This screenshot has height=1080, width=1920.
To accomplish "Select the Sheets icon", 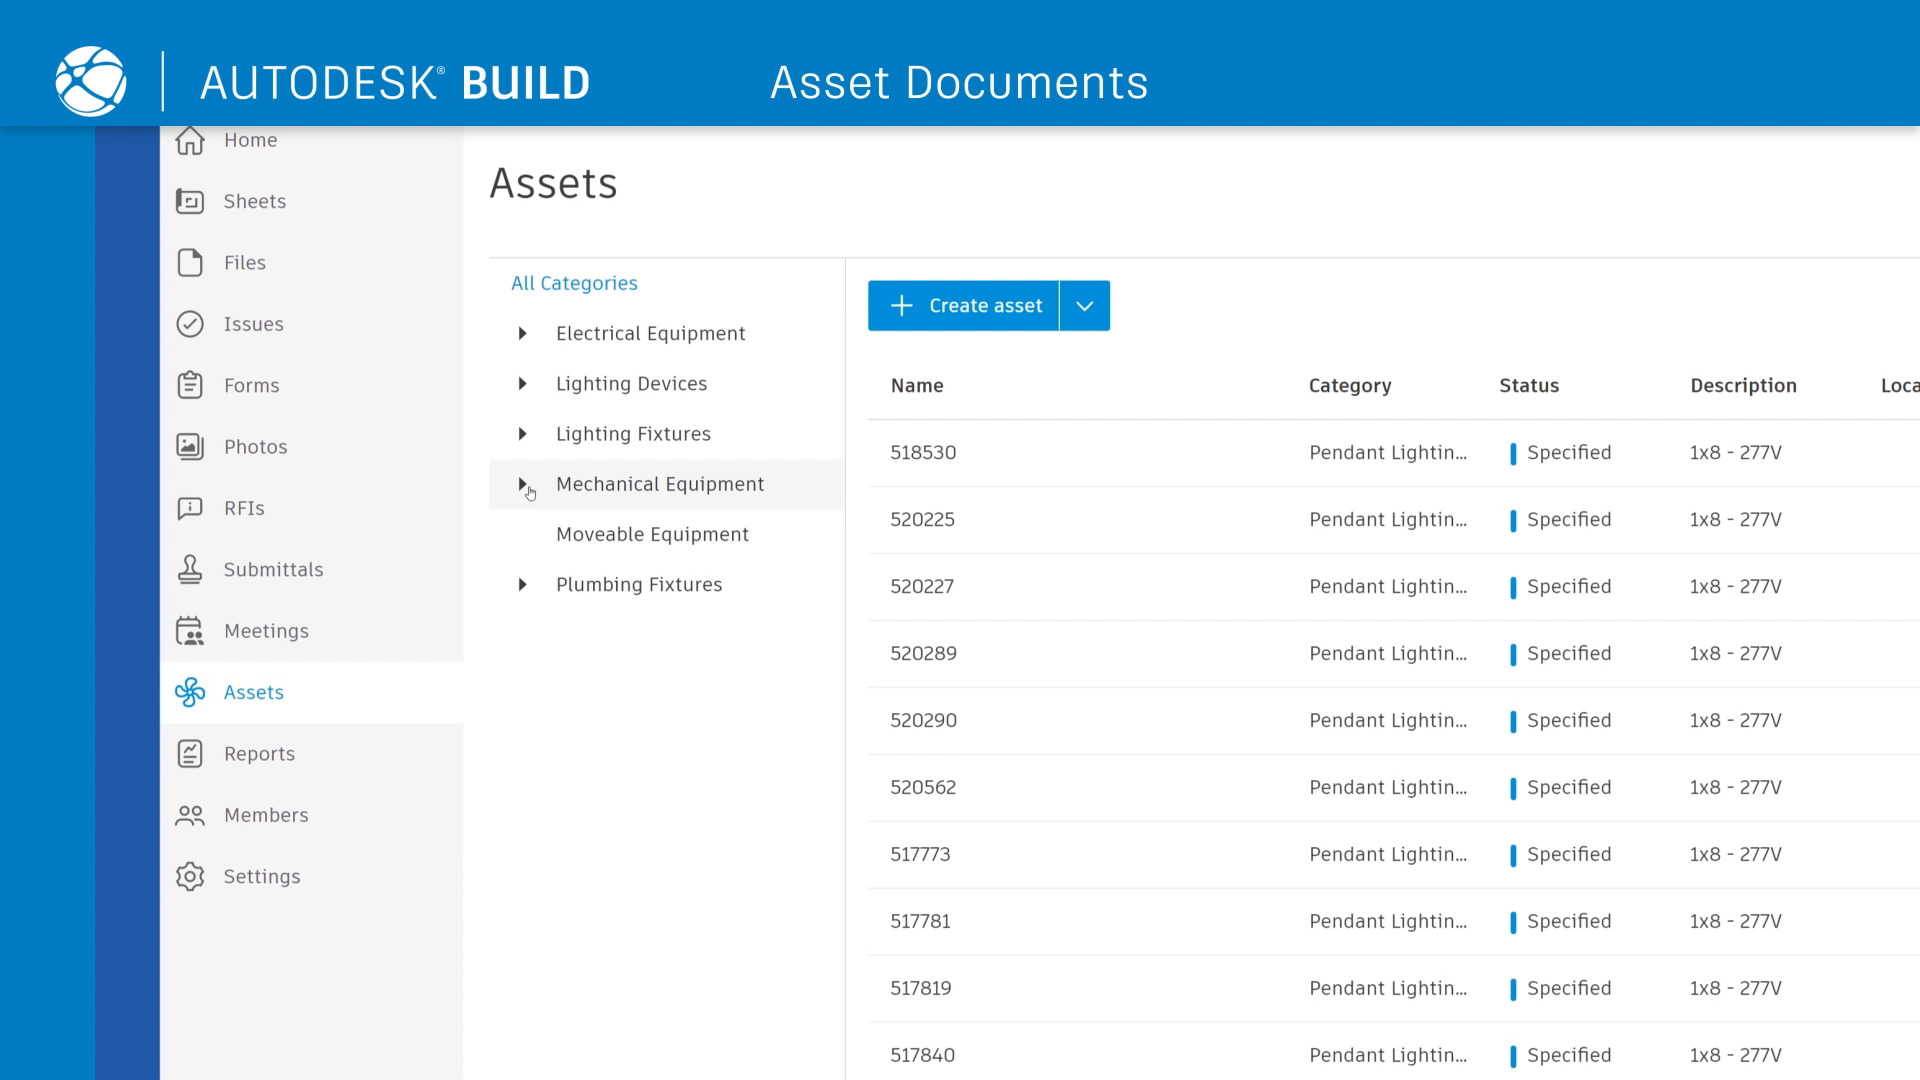I will click(191, 201).
